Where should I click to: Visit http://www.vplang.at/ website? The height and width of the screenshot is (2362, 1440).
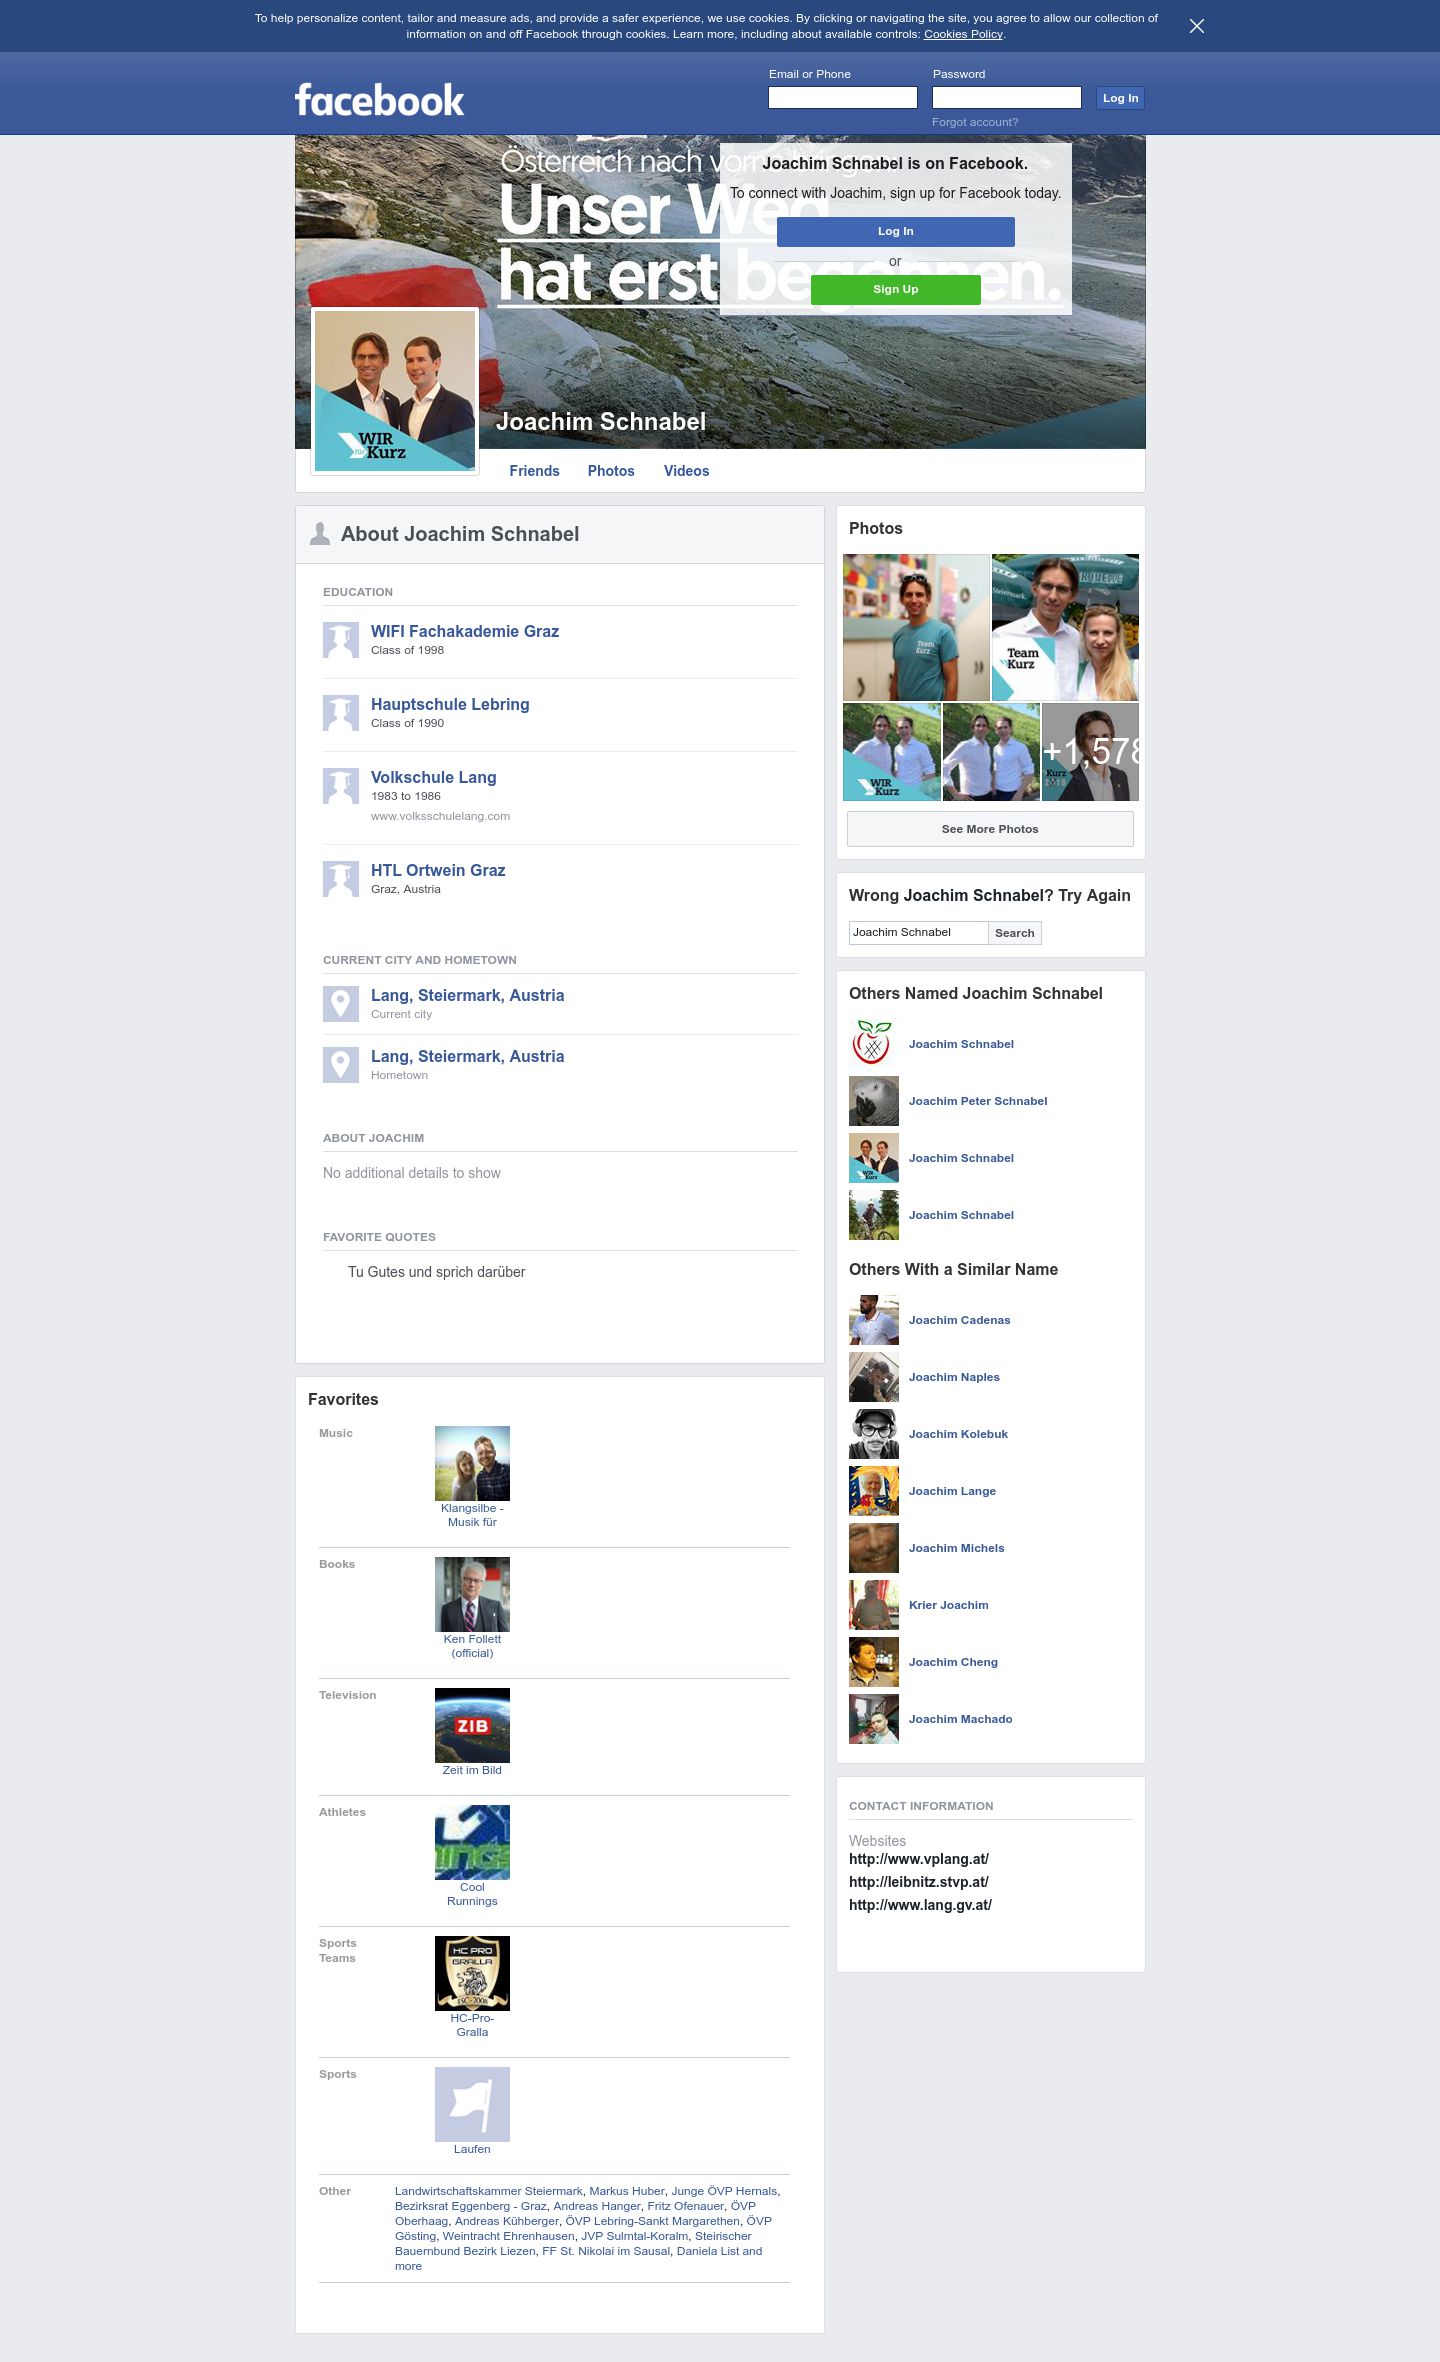click(x=919, y=1859)
